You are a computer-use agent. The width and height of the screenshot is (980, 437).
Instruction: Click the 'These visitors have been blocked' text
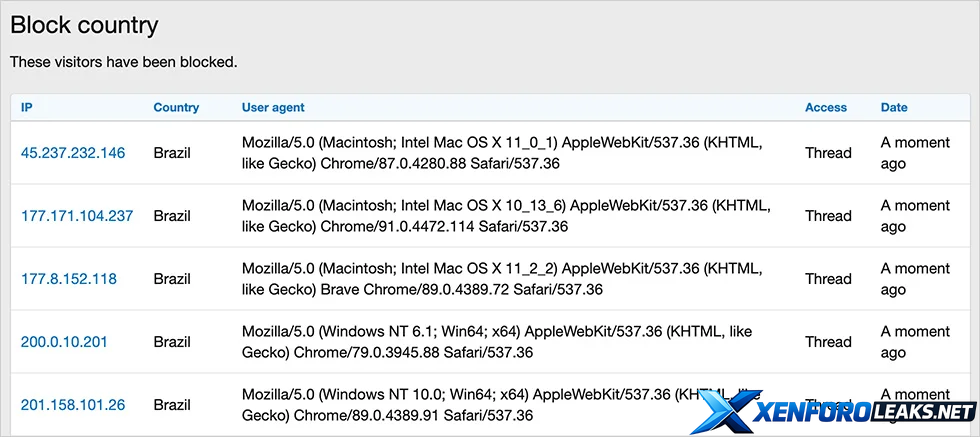pos(124,62)
